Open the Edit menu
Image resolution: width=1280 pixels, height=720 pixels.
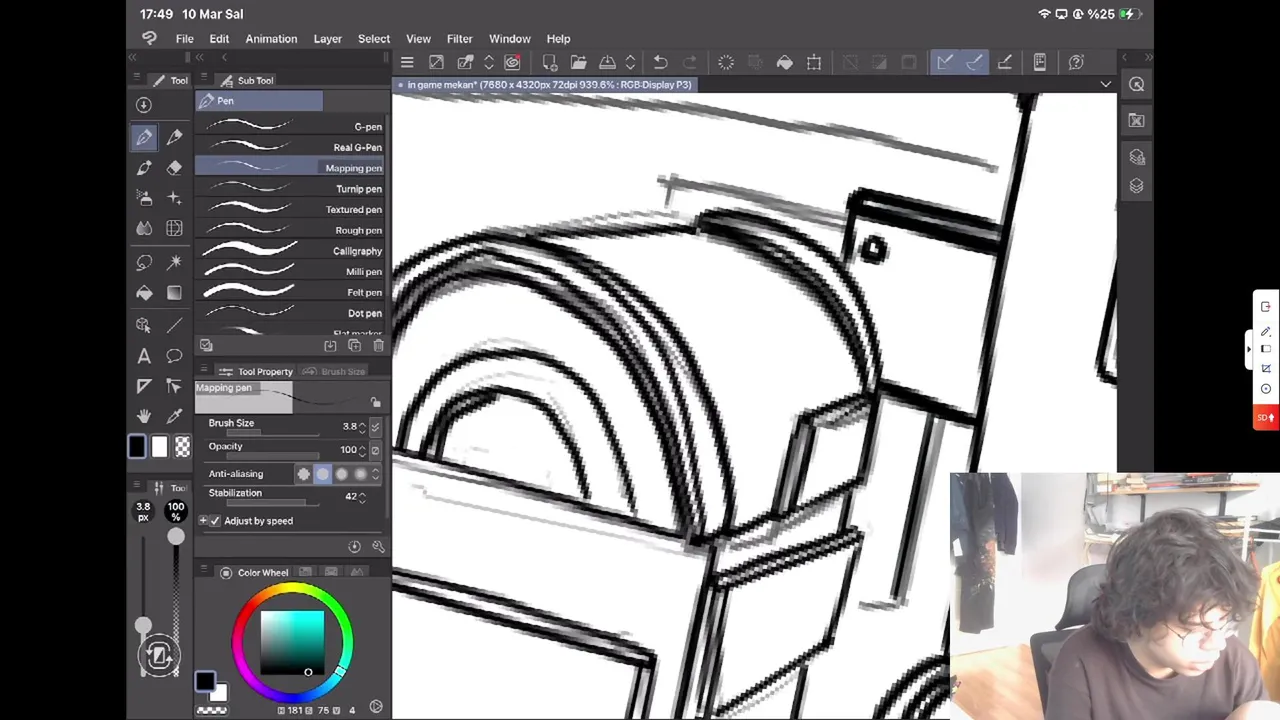pos(219,39)
